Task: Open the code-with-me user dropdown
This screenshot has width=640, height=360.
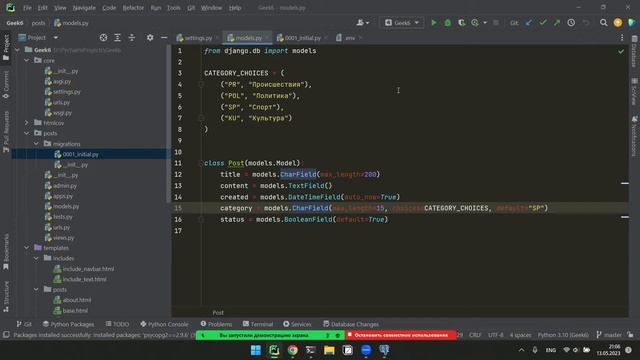Action: pyautogui.click(x=362, y=23)
